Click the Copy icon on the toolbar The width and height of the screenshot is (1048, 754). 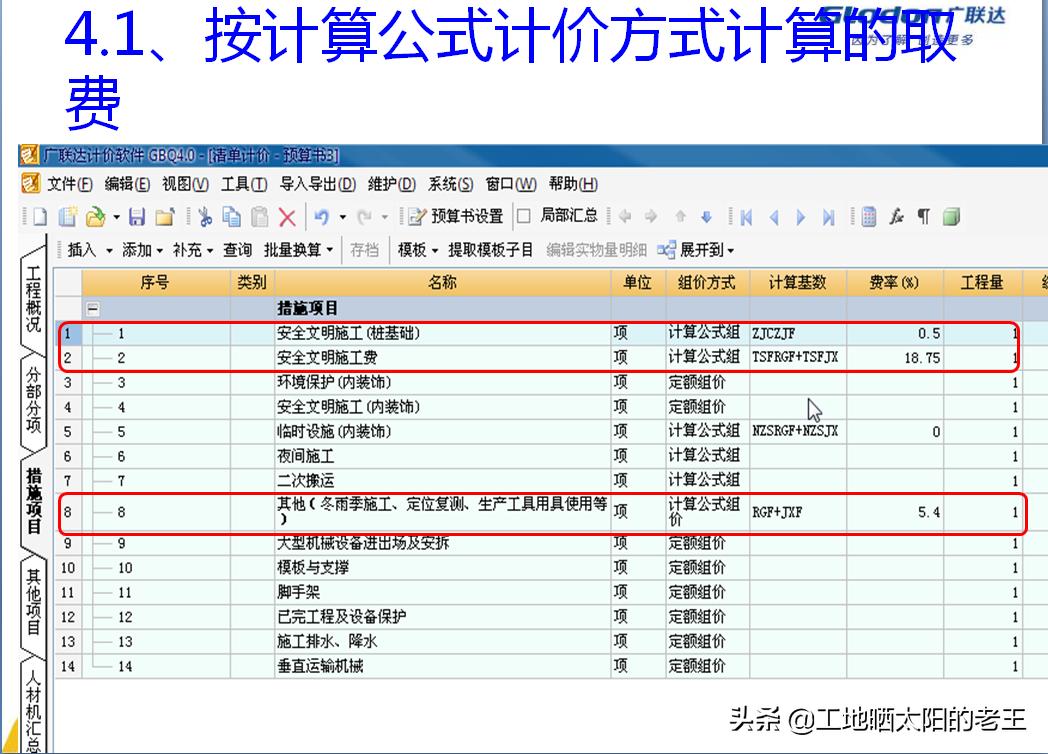pos(230,216)
